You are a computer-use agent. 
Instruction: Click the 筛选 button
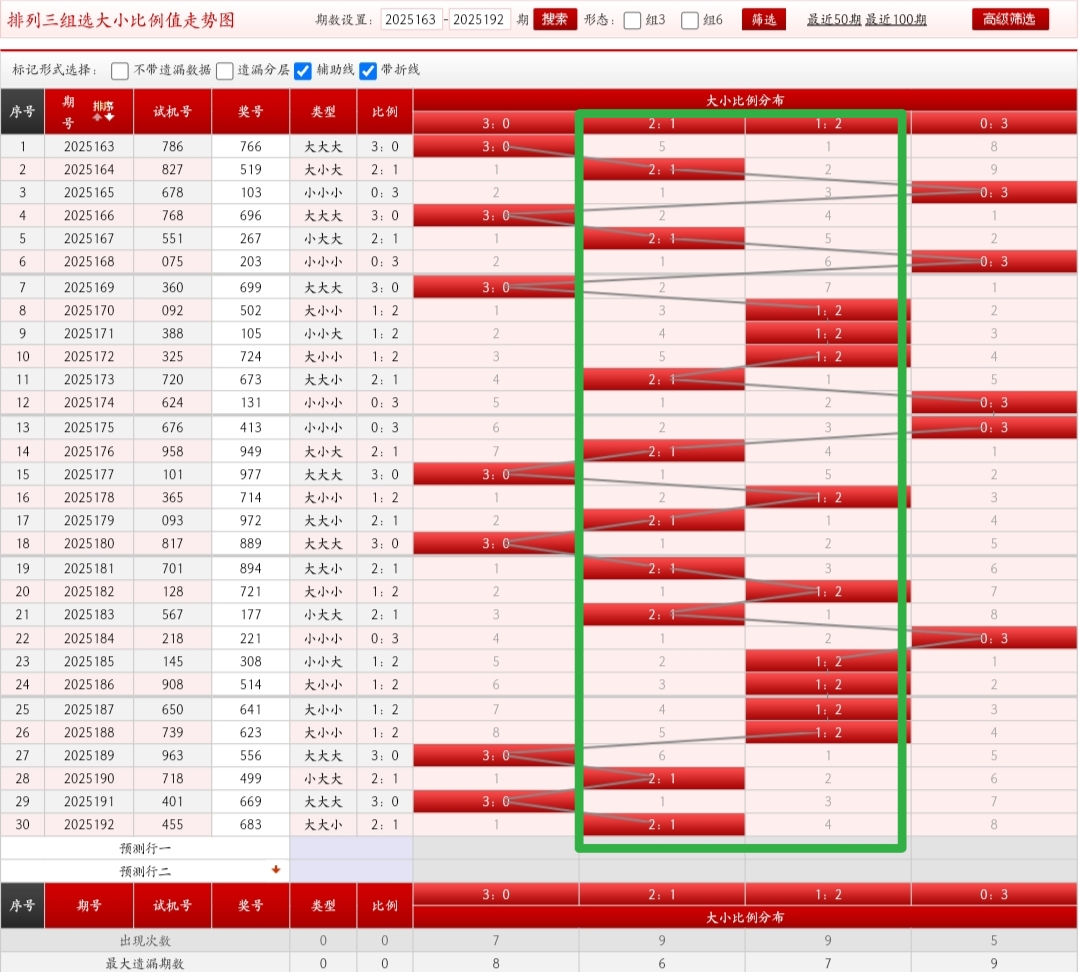[x=764, y=19]
